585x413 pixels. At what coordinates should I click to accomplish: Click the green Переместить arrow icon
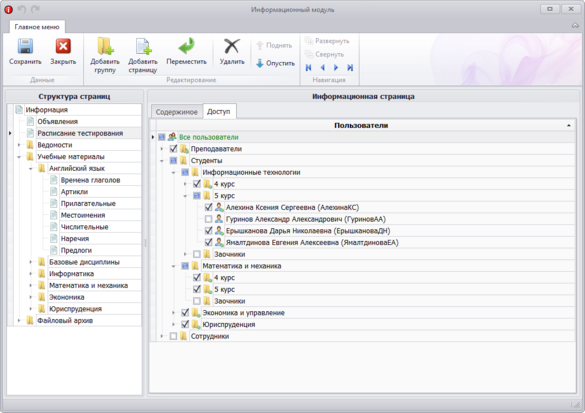186,46
